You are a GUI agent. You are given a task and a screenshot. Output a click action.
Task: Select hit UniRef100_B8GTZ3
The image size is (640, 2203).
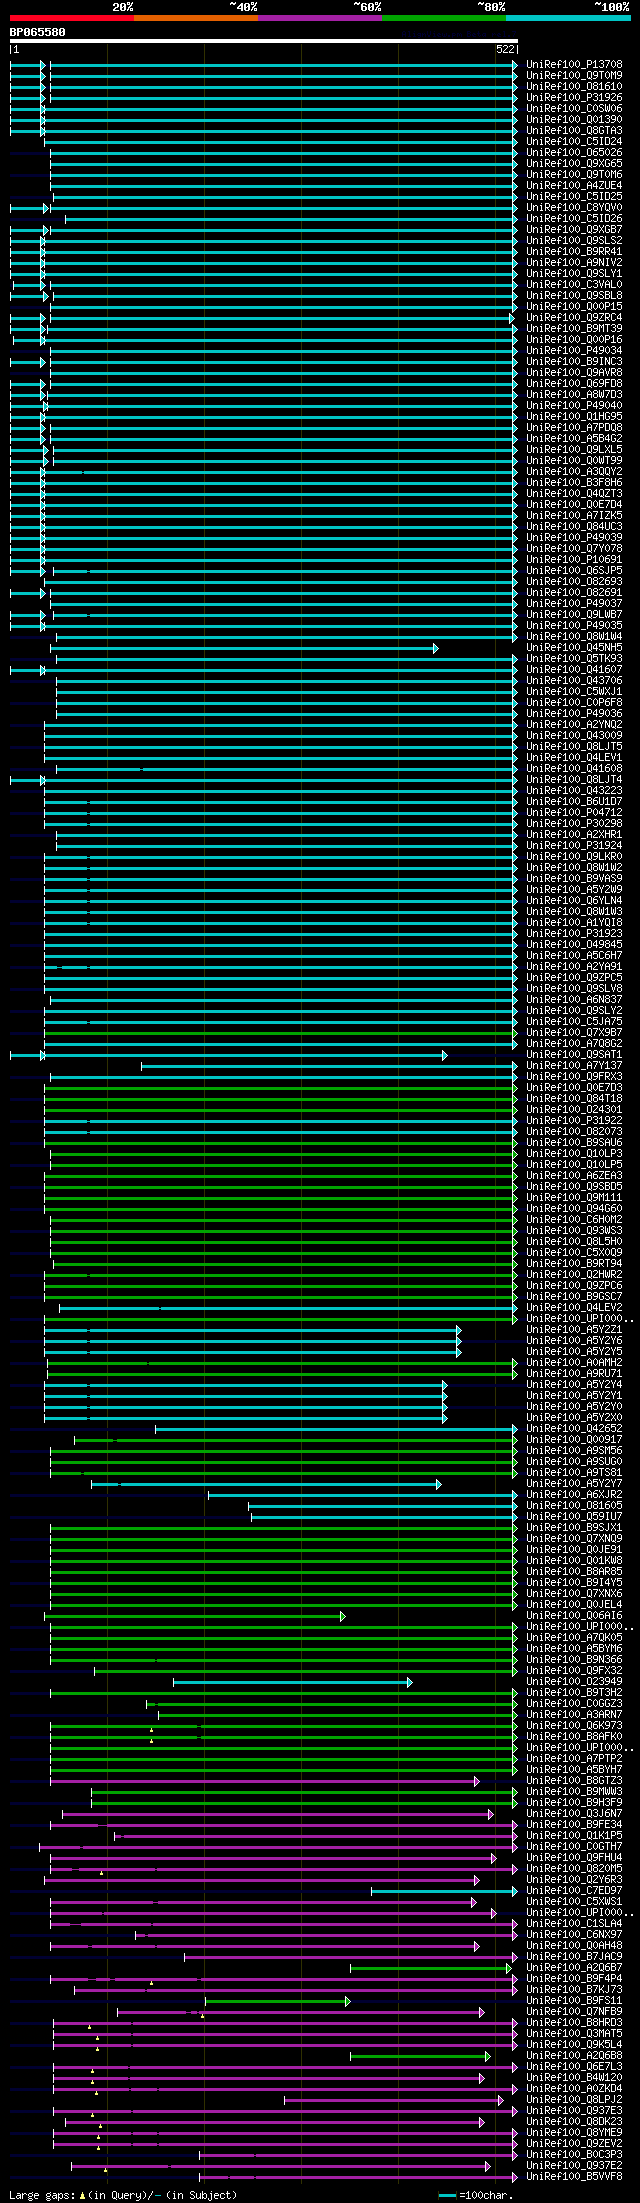click(x=574, y=1781)
